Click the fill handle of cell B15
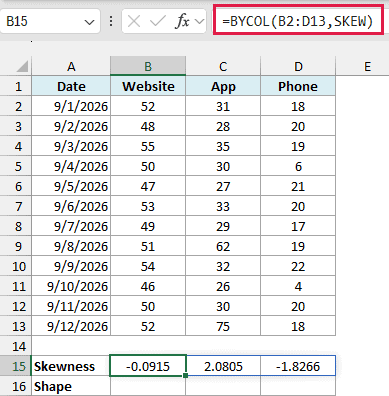This screenshot has width=389, height=396. [x=186, y=375]
